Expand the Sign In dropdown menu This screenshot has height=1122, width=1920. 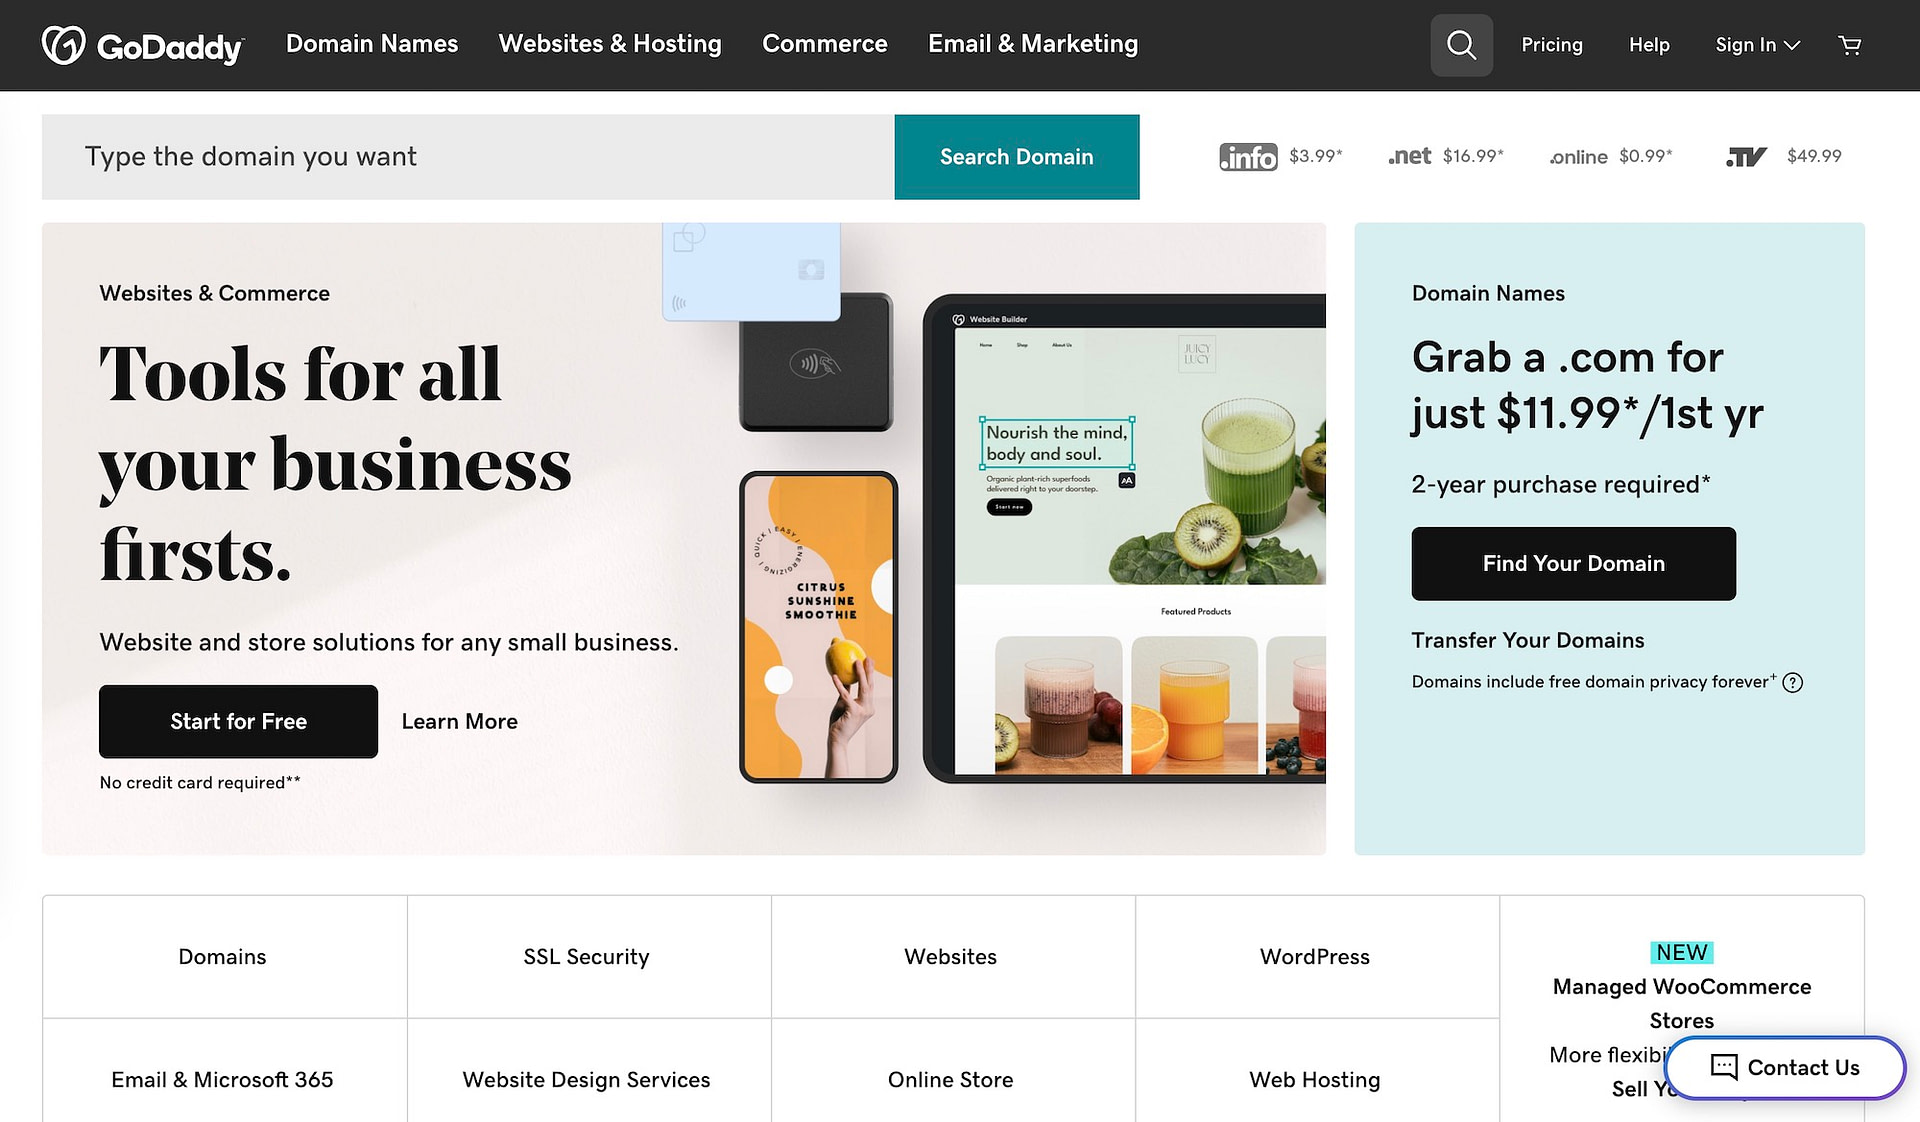[x=1754, y=45]
